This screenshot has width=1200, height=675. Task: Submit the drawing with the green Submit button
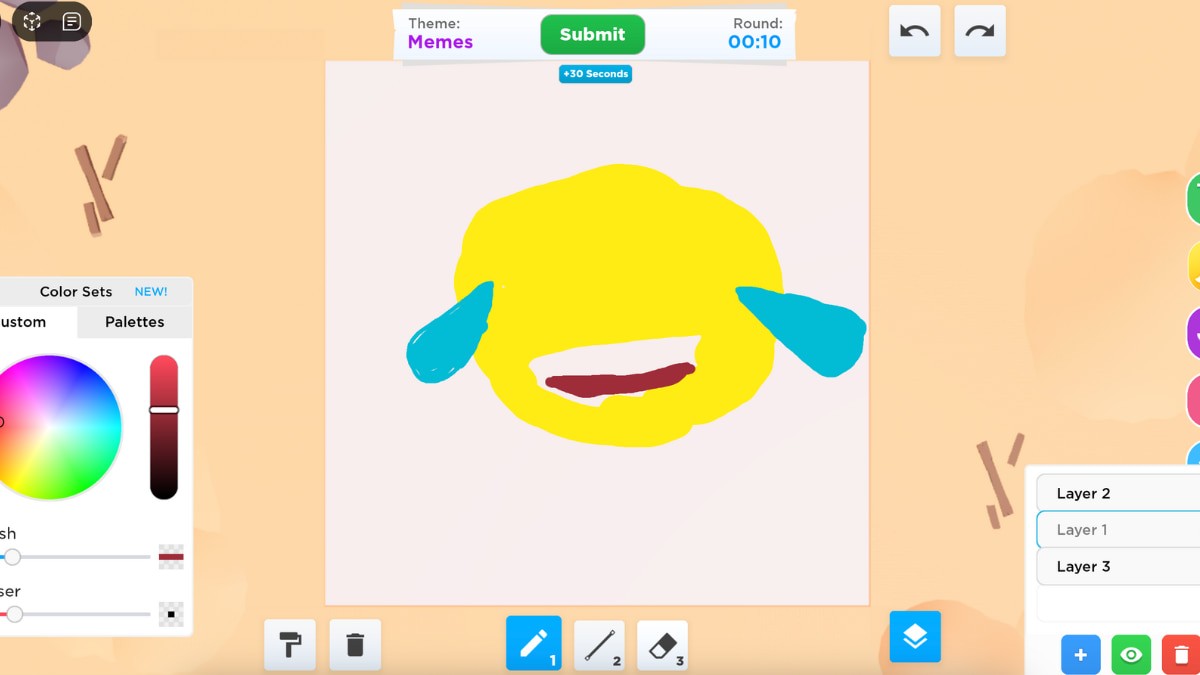[x=592, y=35]
